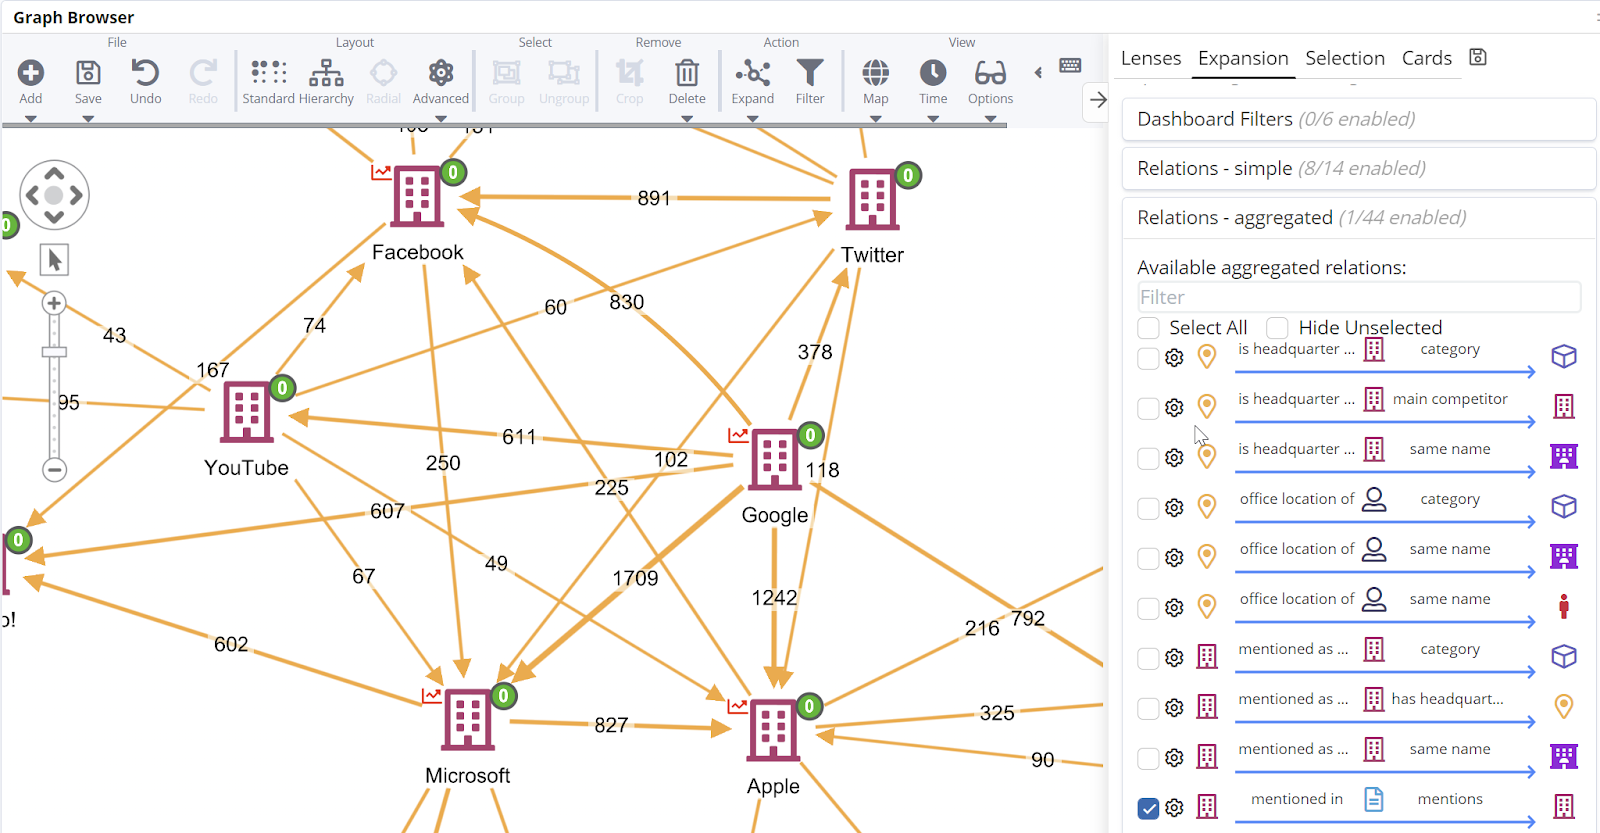
Task: Click the green 0 badge on Twitter
Action: [908, 175]
